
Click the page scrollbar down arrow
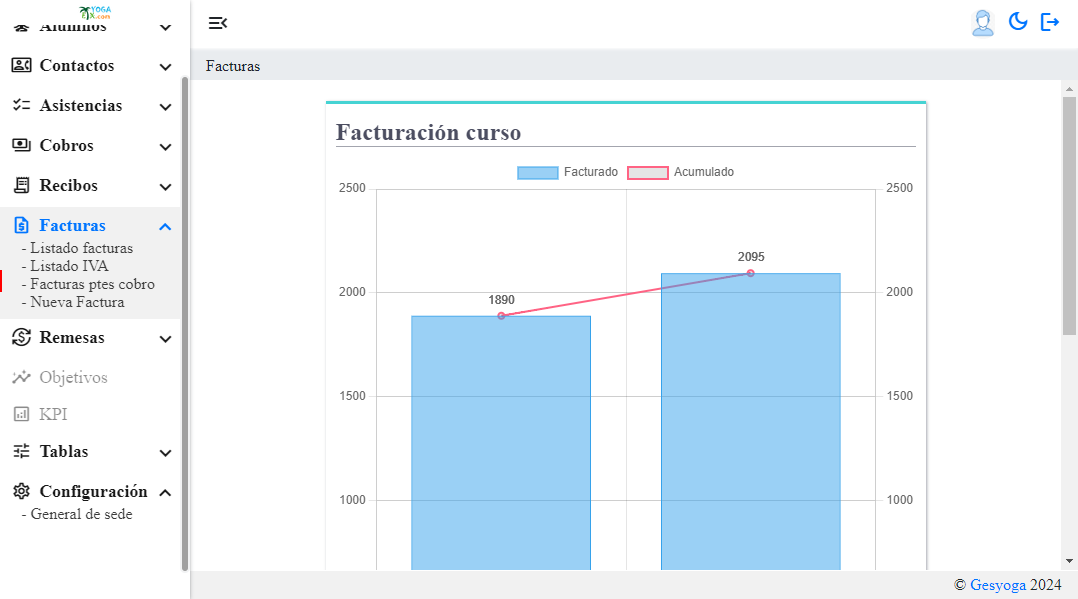[1069, 561]
